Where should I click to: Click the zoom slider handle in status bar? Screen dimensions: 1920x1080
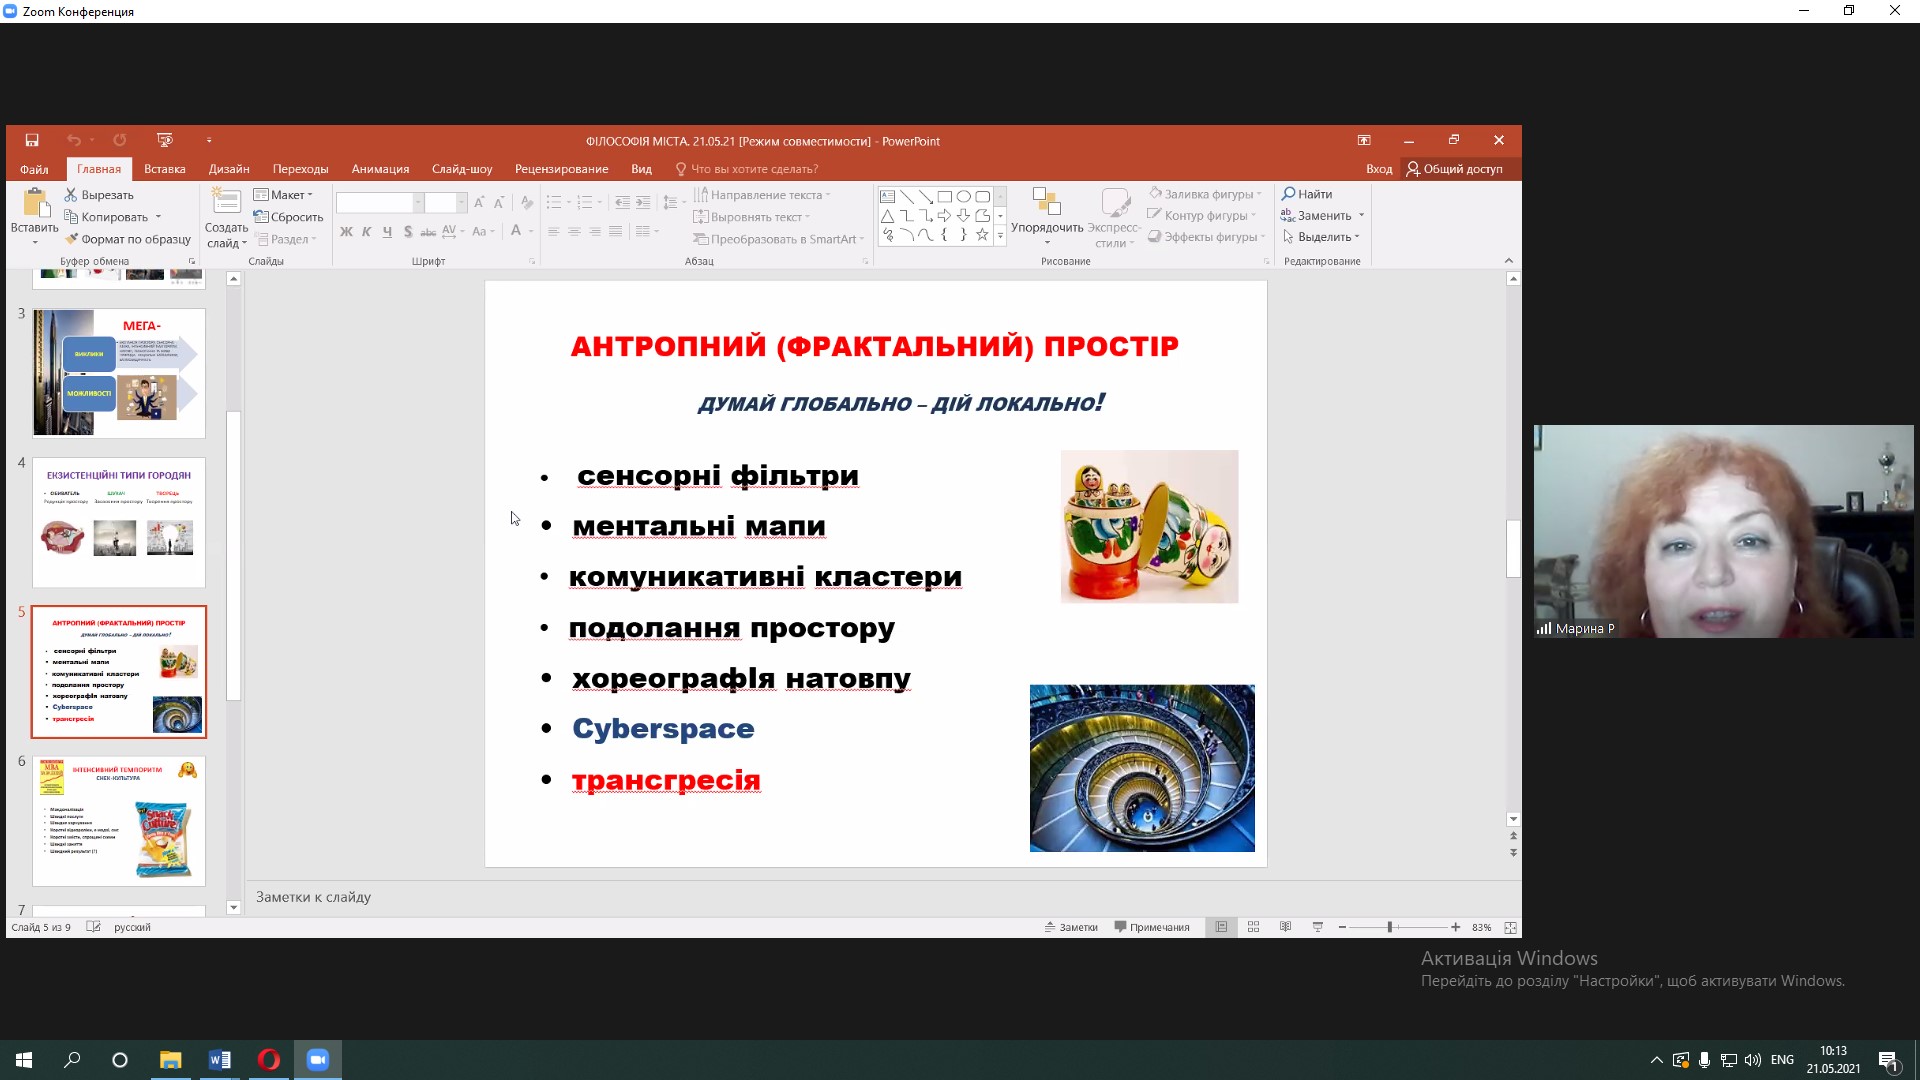[1389, 928]
